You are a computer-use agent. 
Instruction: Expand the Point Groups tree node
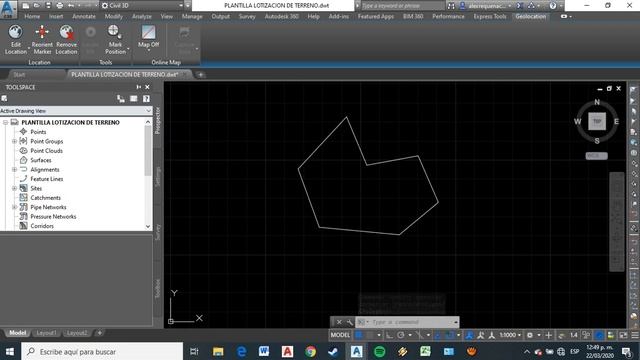tap(14, 141)
